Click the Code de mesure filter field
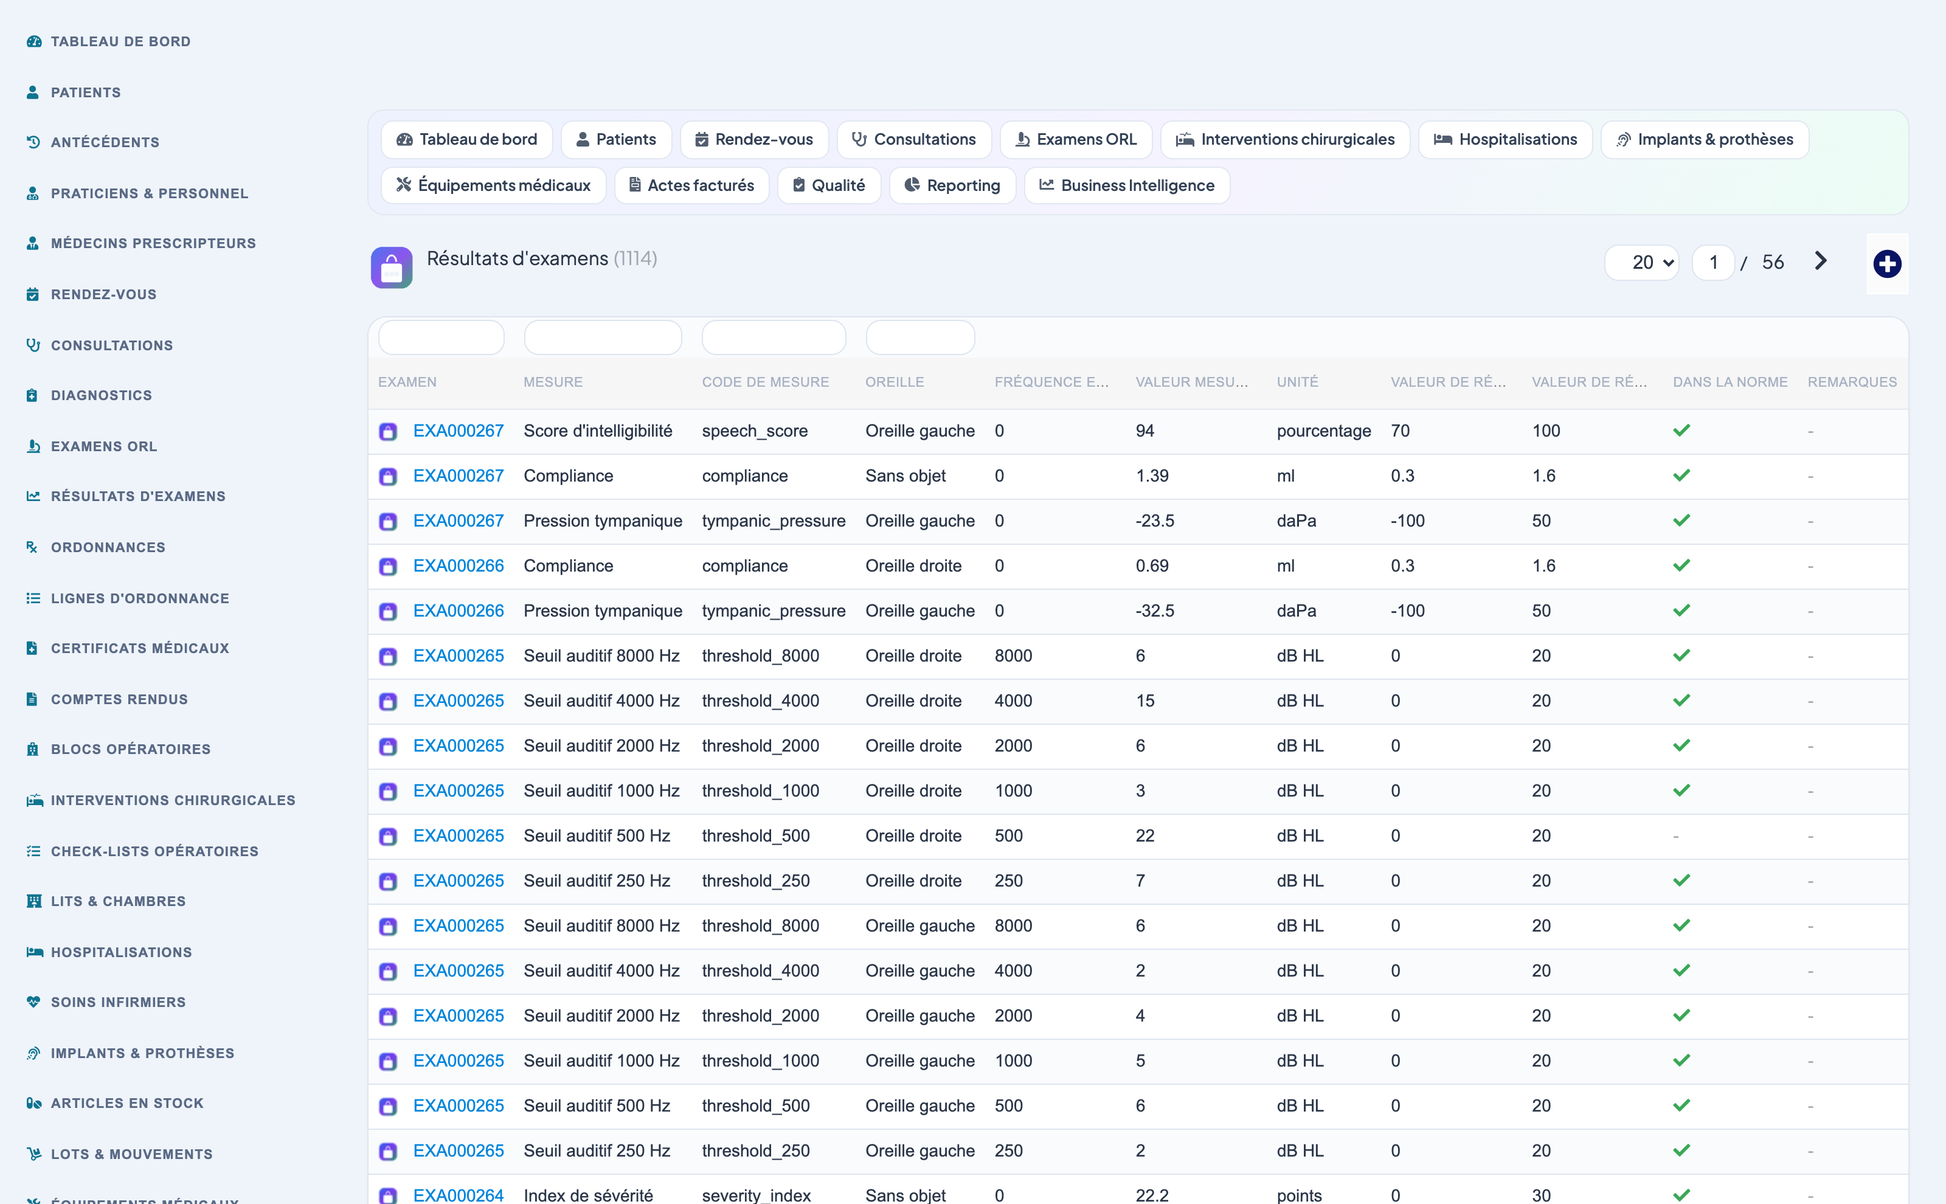This screenshot has height=1204, width=1946. click(774, 337)
